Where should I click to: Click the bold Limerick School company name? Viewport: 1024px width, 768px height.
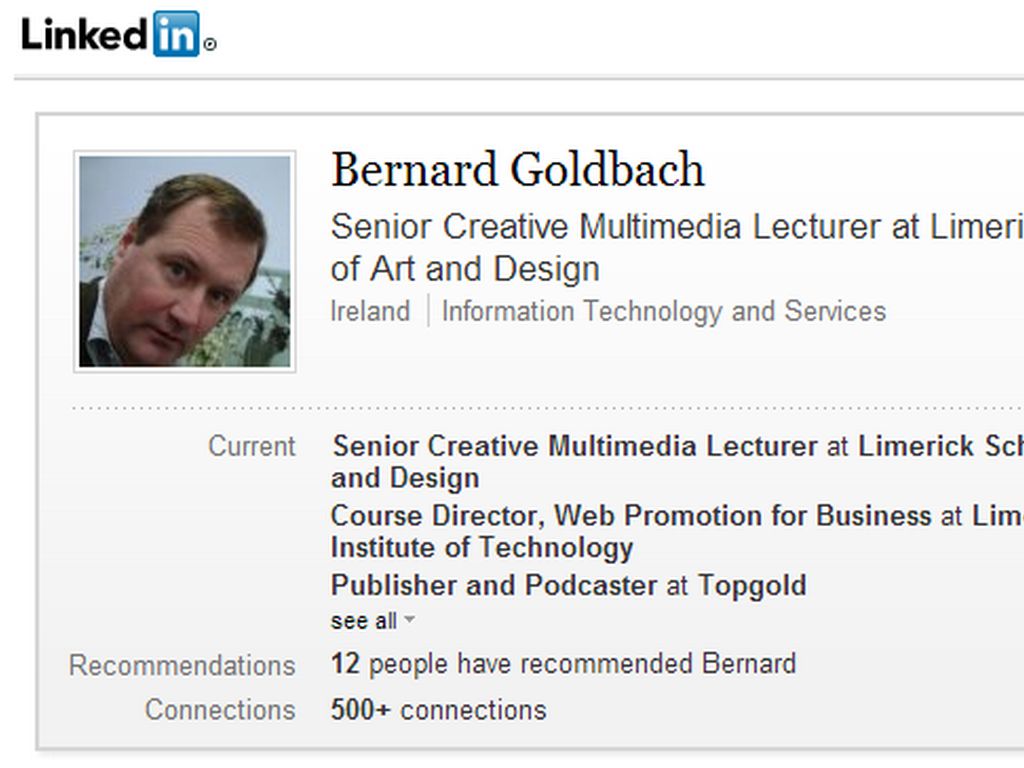pyautogui.click(x=940, y=446)
